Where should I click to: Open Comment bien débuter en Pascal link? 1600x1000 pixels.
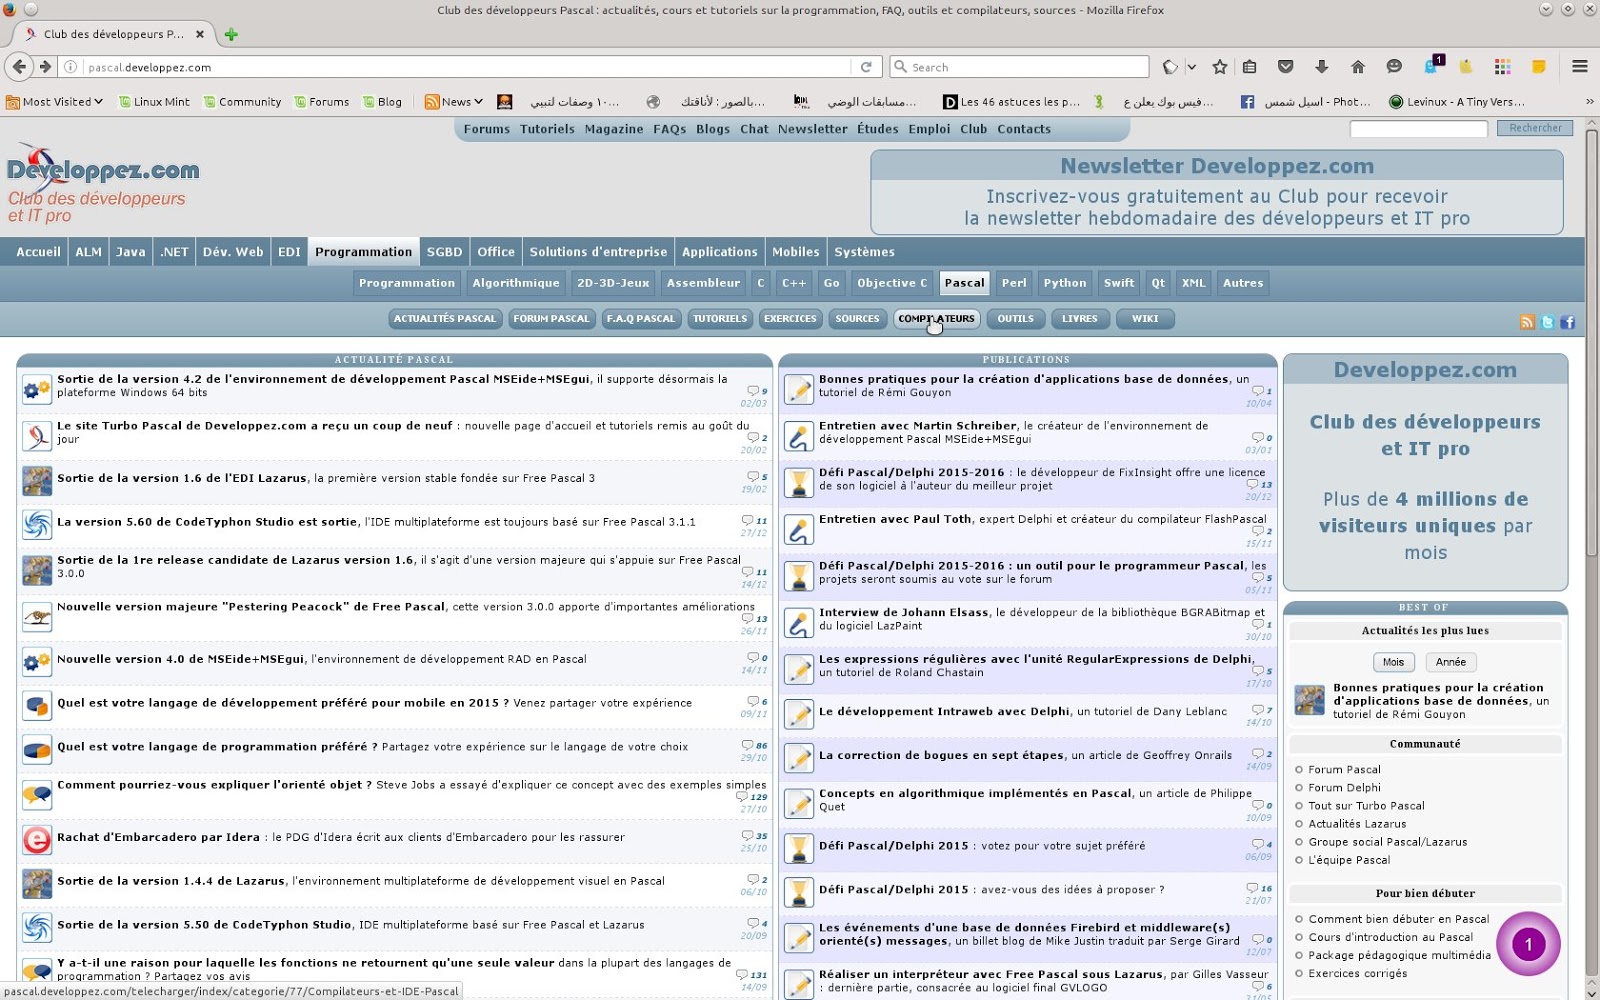[1398, 919]
